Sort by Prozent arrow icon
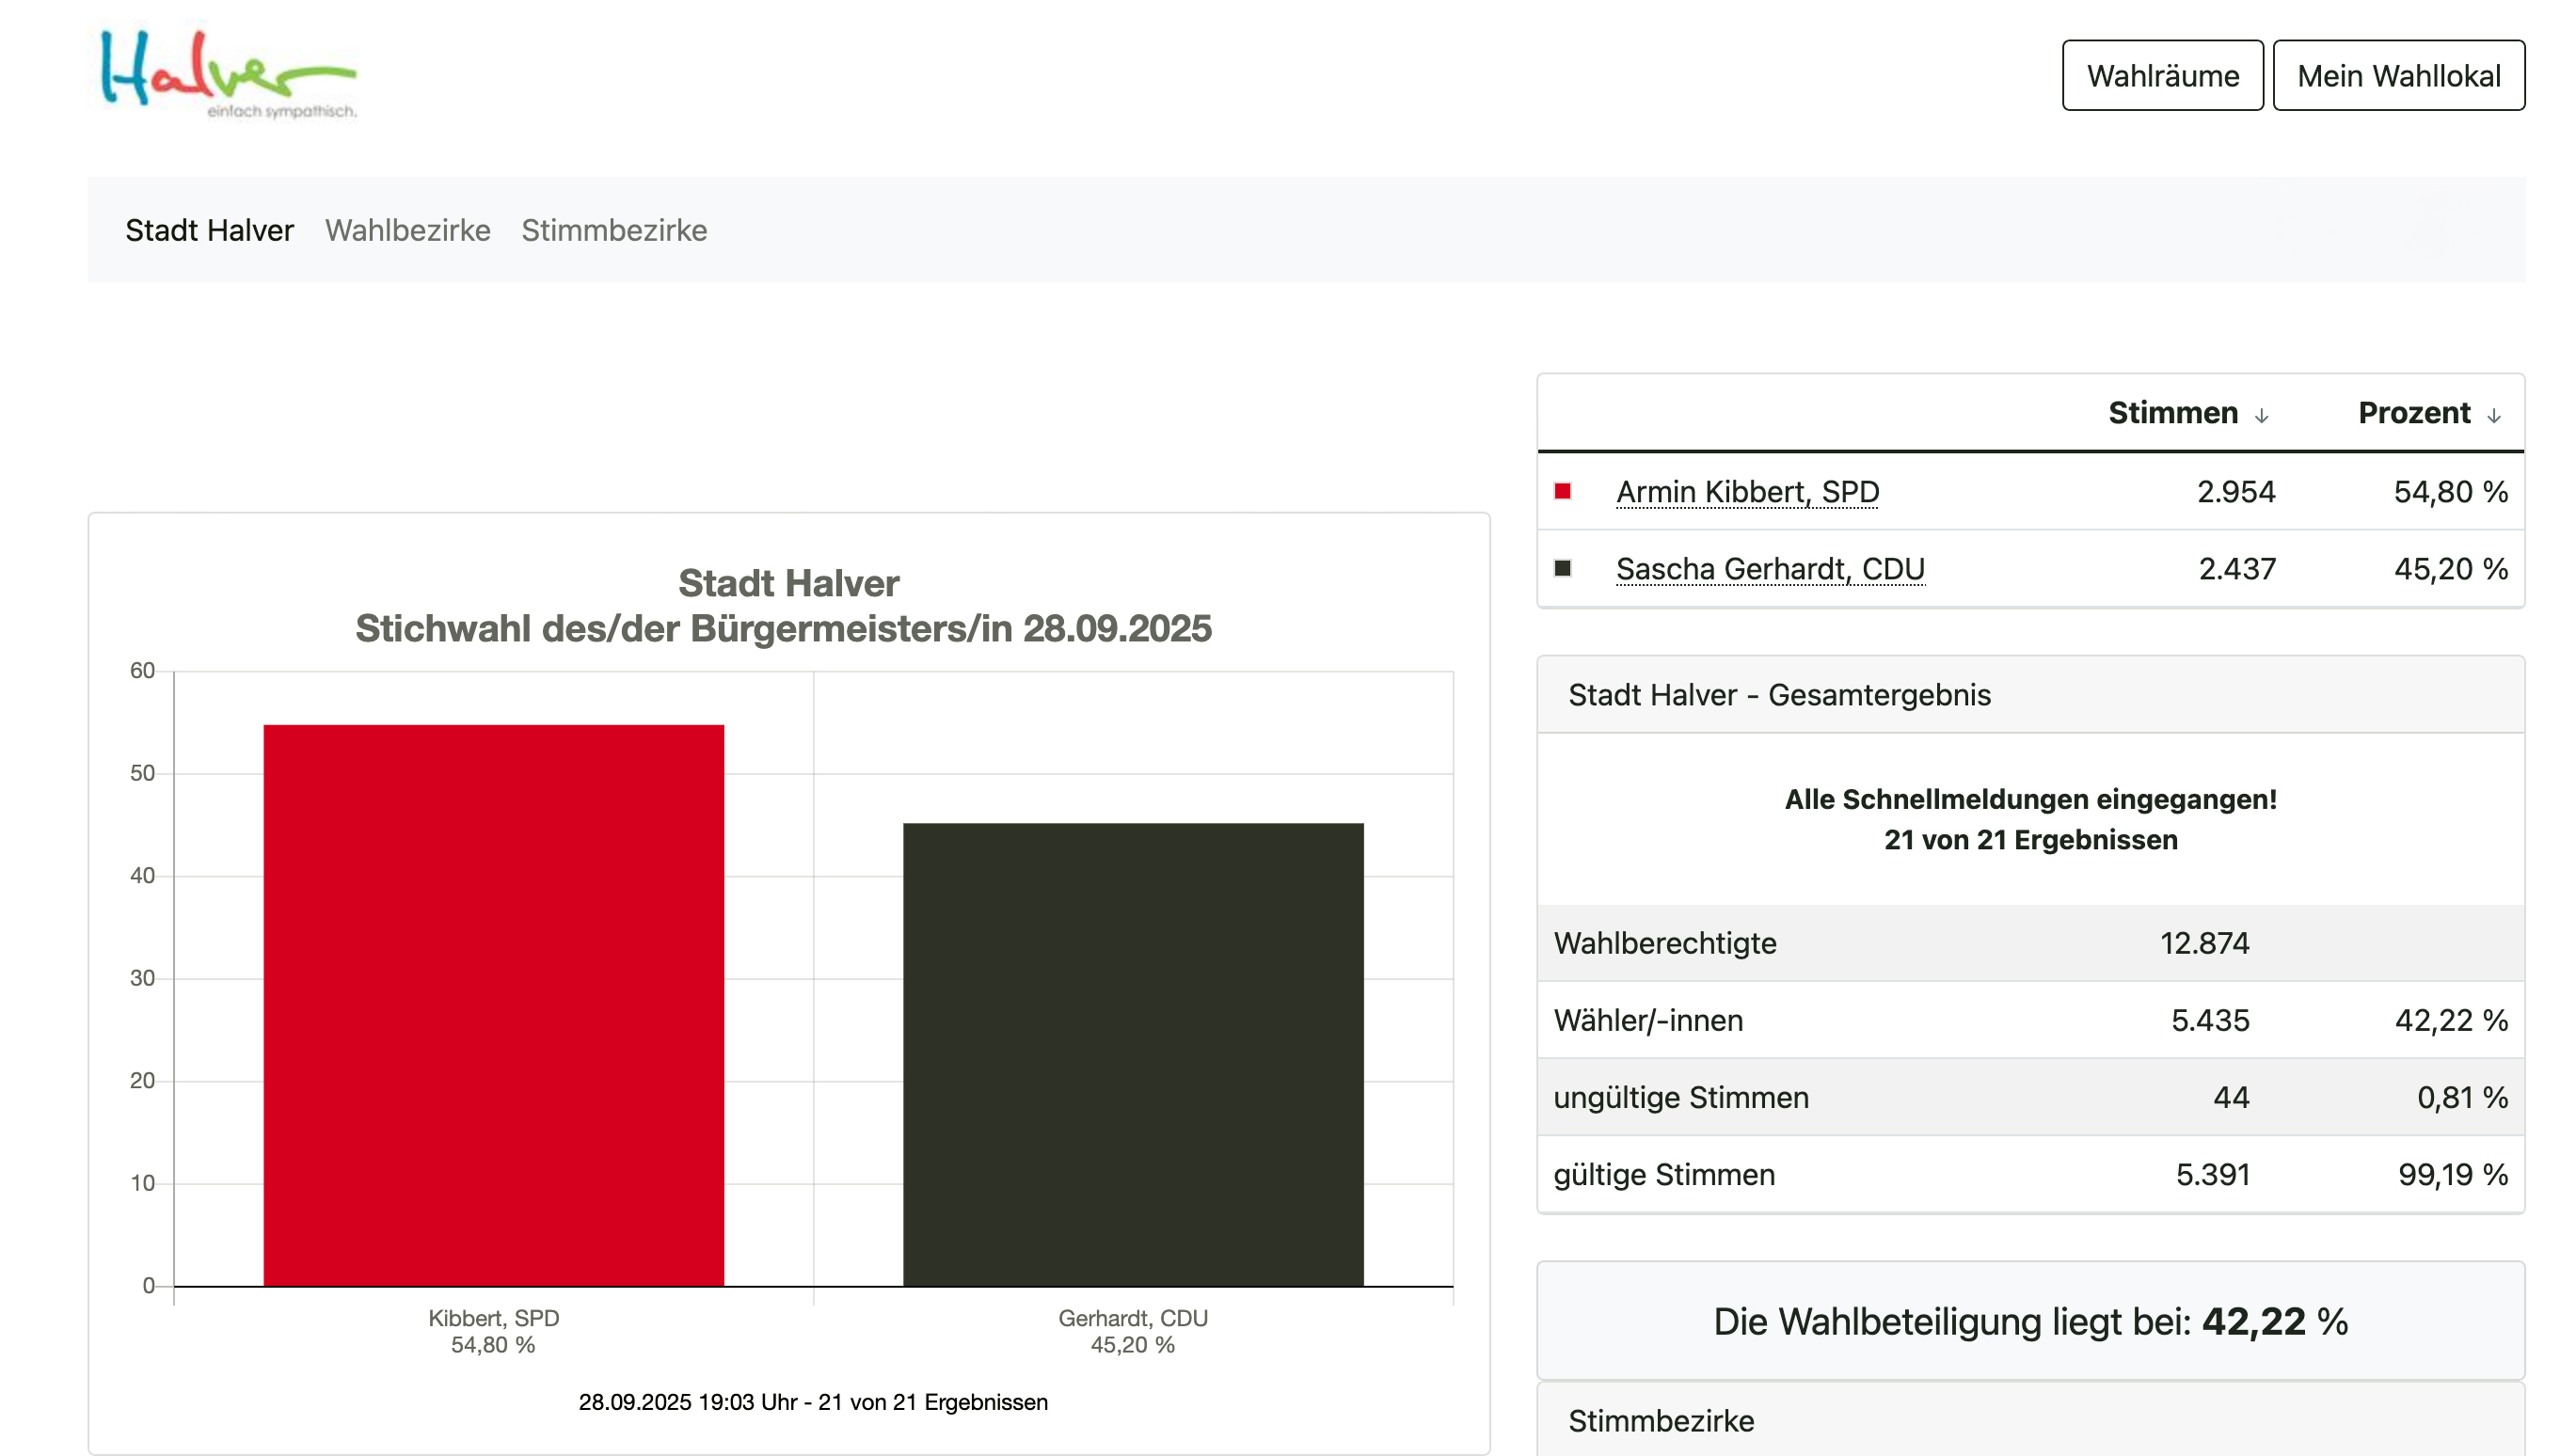 pos(2493,415)
